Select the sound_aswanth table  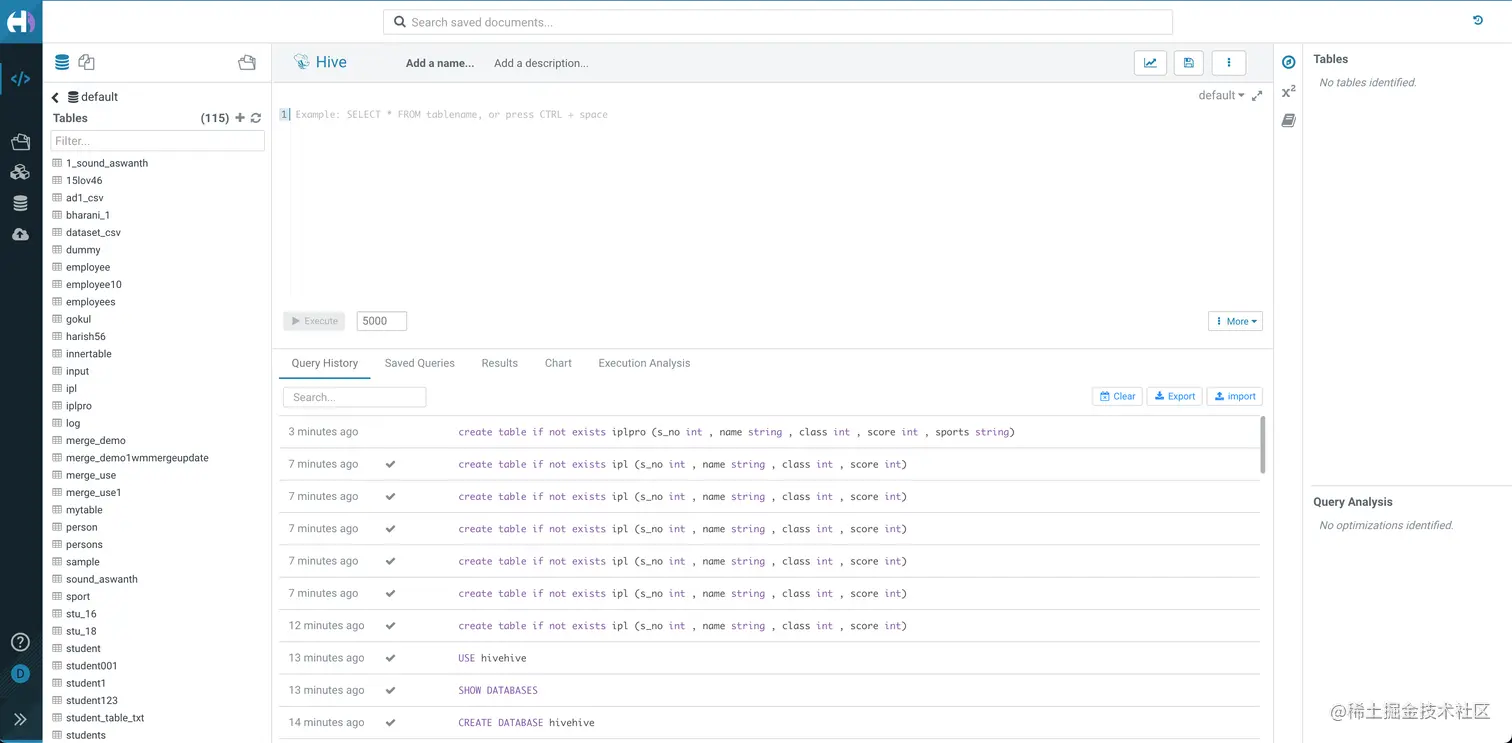[102, 579]
